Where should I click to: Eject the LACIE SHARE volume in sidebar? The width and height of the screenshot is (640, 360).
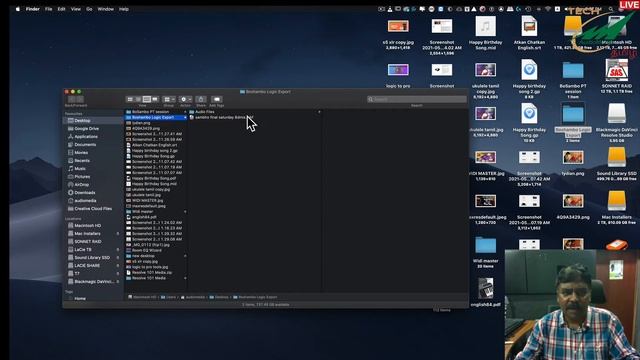point(118,265)
